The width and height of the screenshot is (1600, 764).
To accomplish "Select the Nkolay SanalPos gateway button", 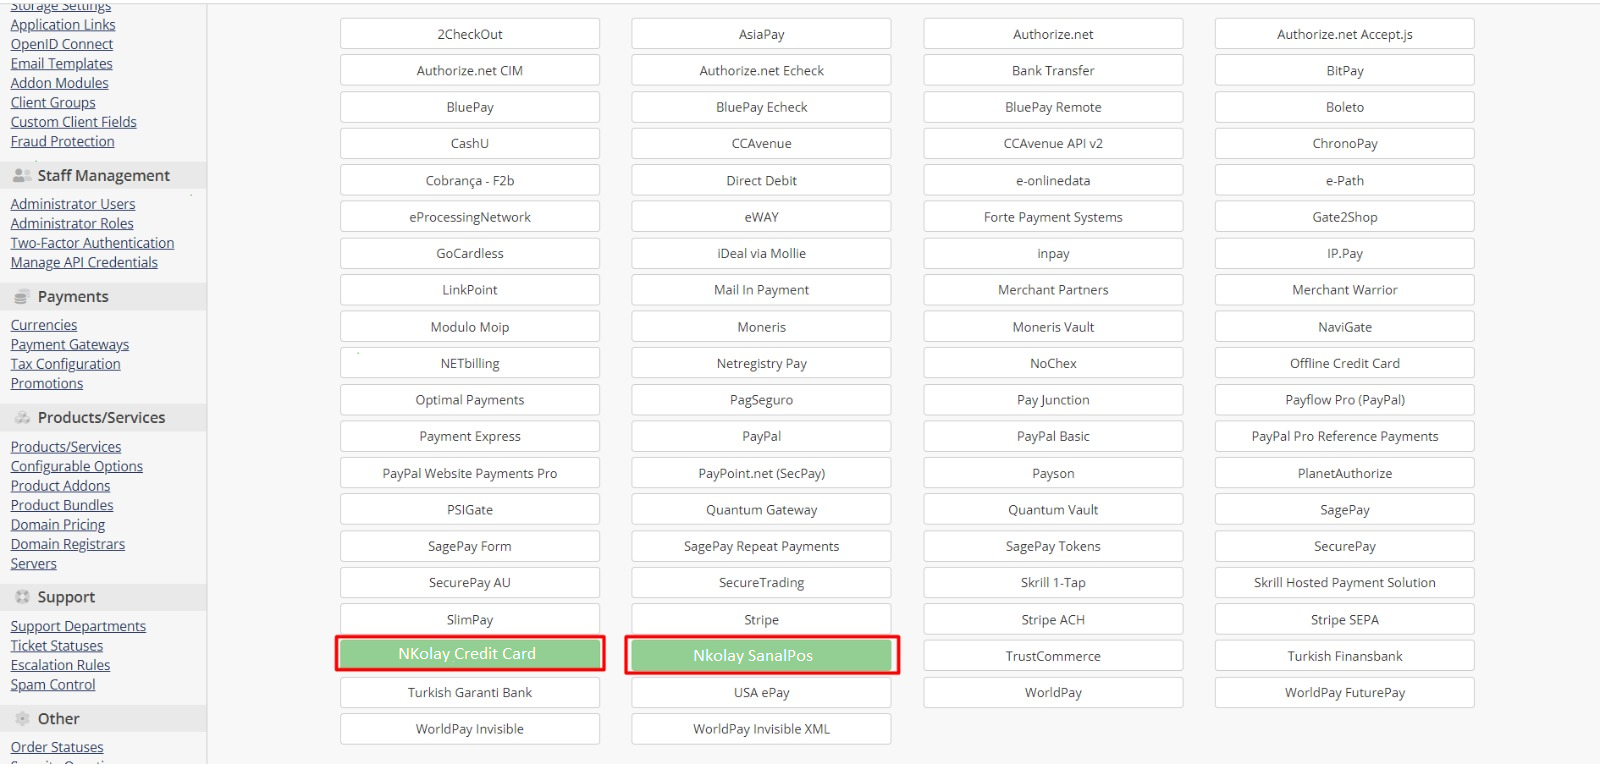I will click(x=761, y=655).
